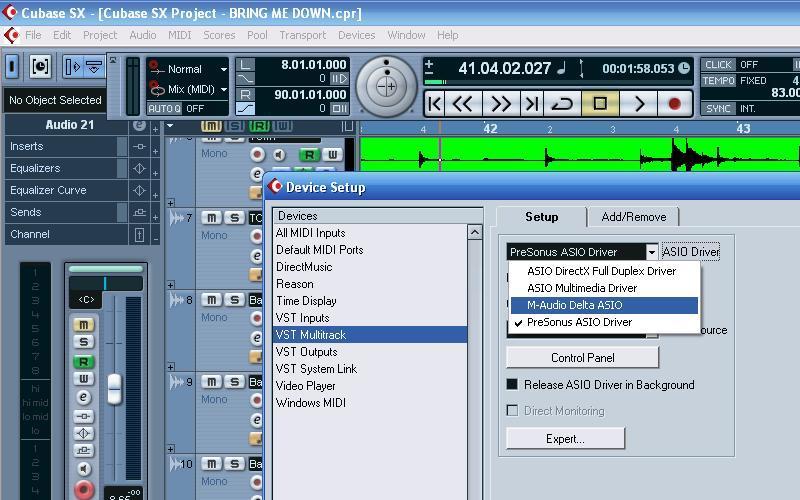Click the Show Inspector toolbar icon
This screenshot has width=800, height=500.
(72, 66)
